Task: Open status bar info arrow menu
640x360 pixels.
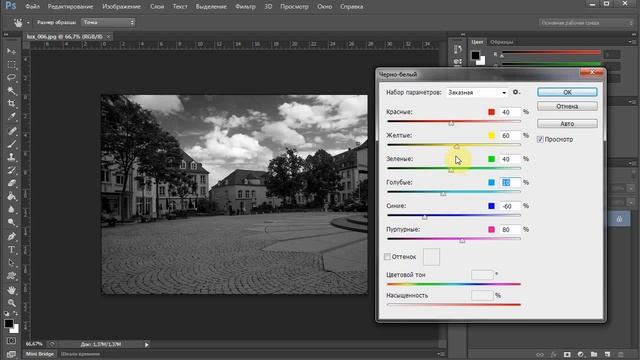Action: (x=147, y=344)
